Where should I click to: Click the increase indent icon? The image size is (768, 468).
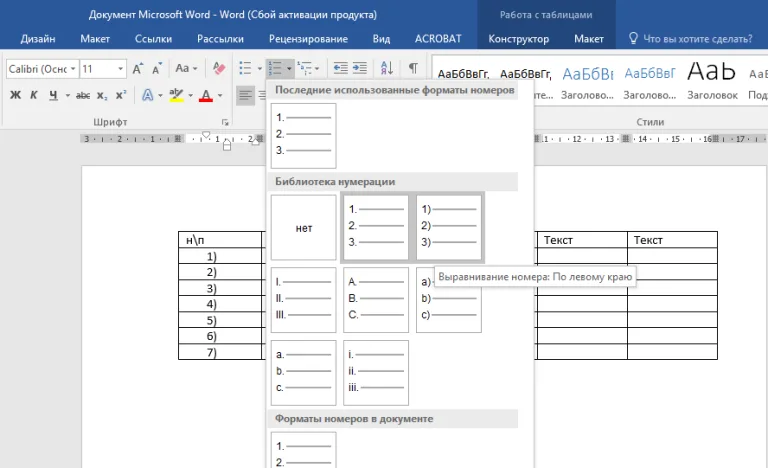click(x=360, y=68)
